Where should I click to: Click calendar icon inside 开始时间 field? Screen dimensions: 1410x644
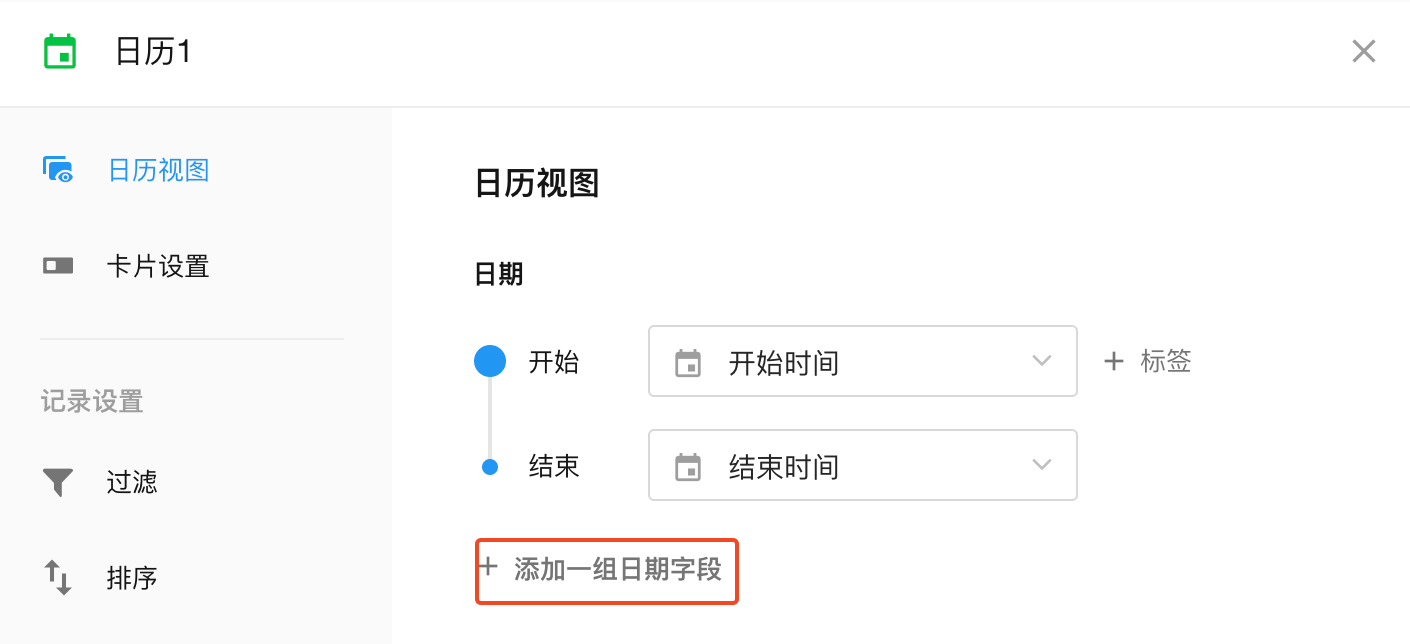coord(688,362)
